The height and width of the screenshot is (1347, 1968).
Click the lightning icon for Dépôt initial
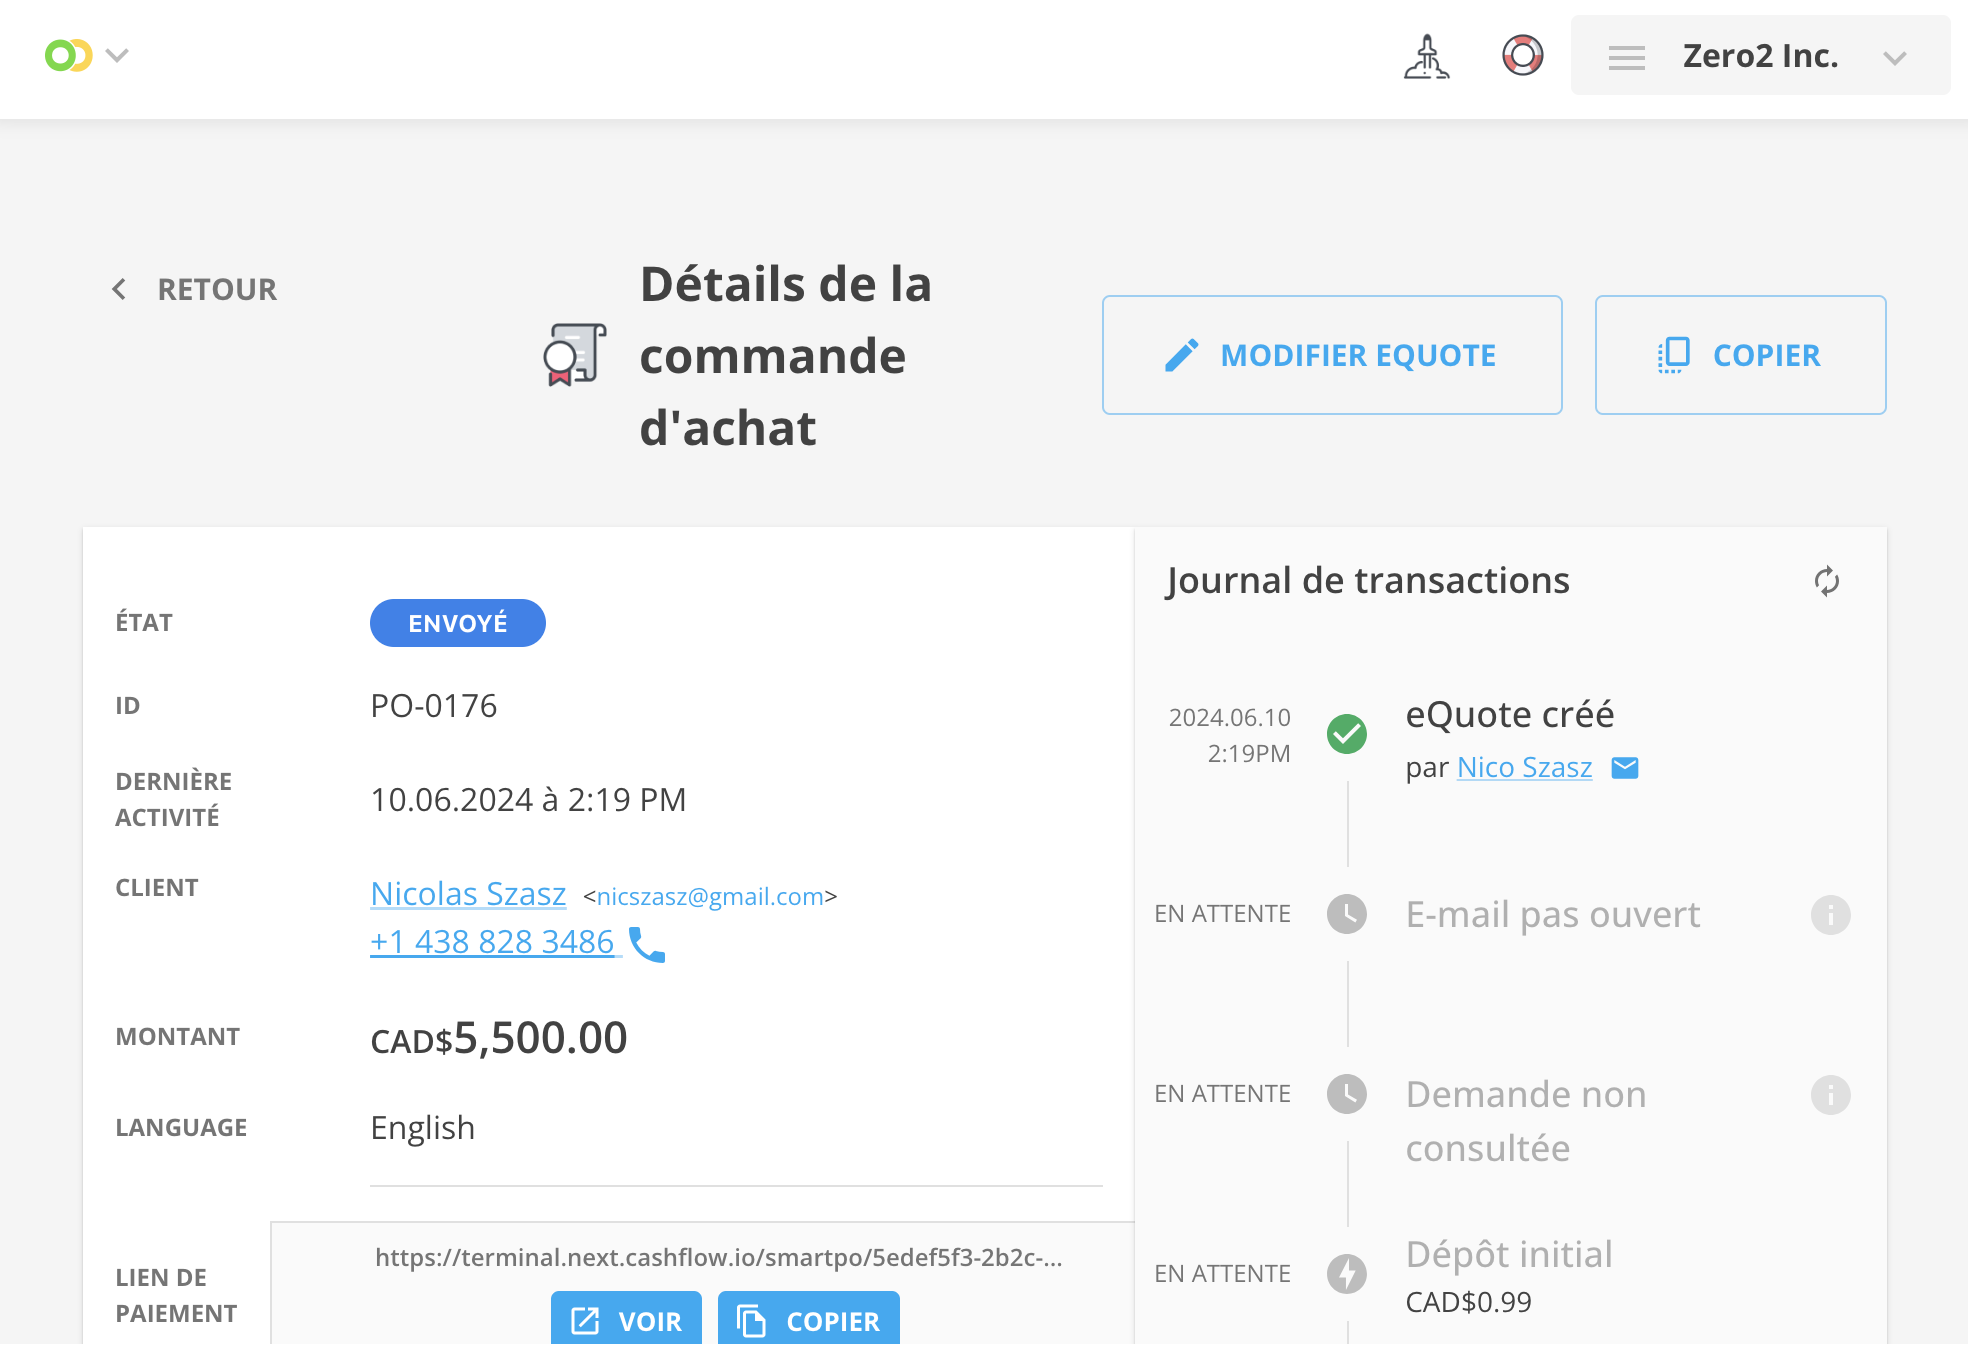coord(1347,1274)
